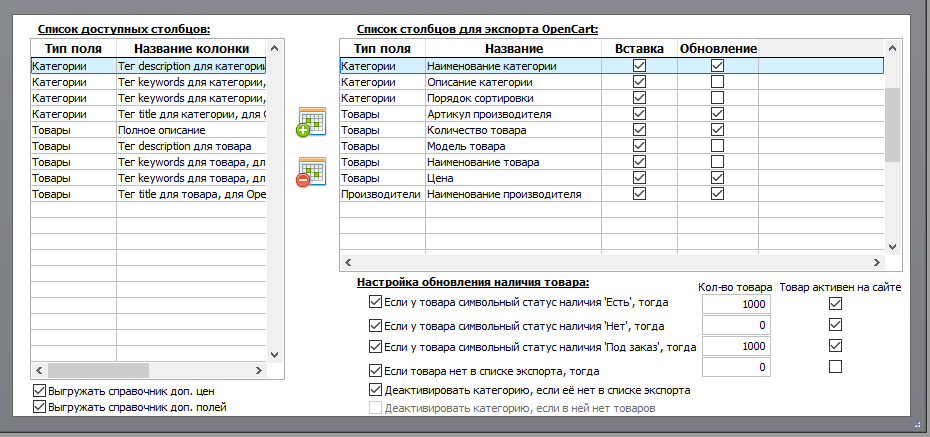Toggle Вставка checkbox for Наименование категории

639,66
